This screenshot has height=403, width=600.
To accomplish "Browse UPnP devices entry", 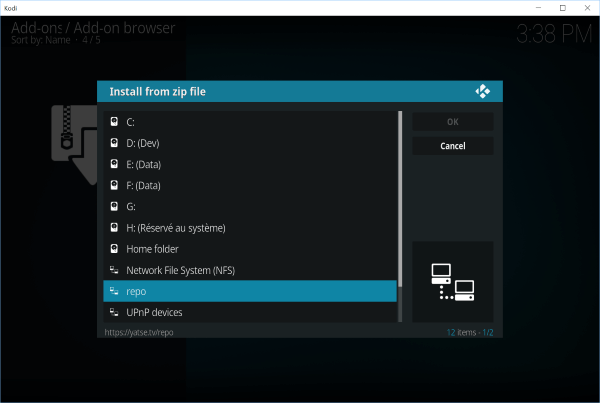I will coord(250,313).
